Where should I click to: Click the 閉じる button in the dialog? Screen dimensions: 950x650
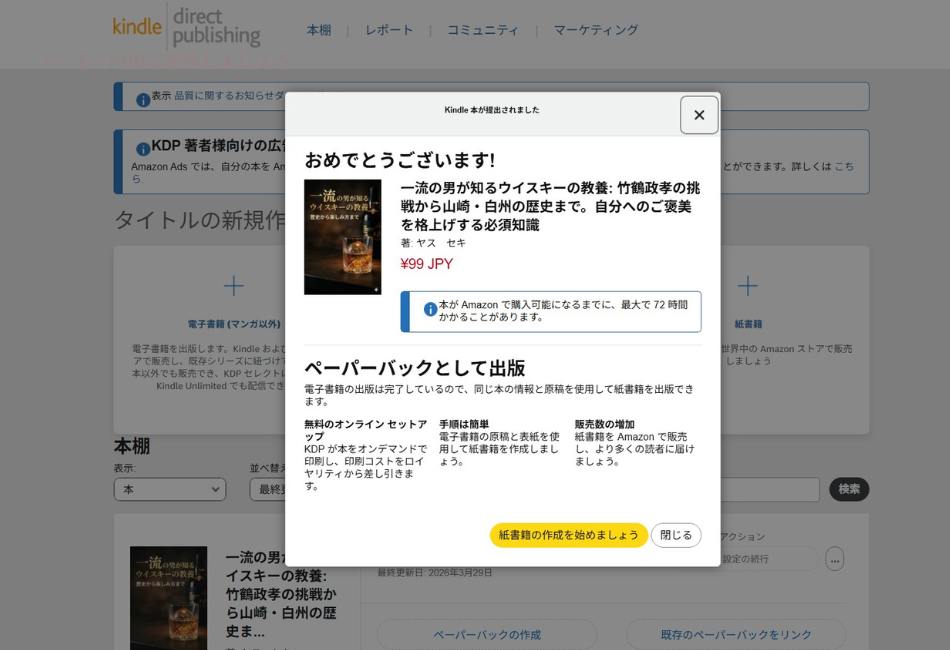pyautogui.click(x=676, y=535)
